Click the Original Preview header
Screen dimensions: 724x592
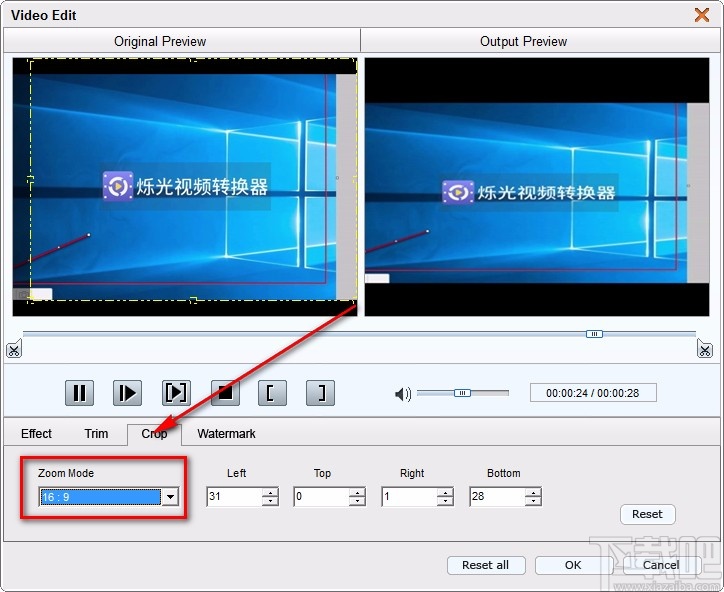[x=160, y=42]
